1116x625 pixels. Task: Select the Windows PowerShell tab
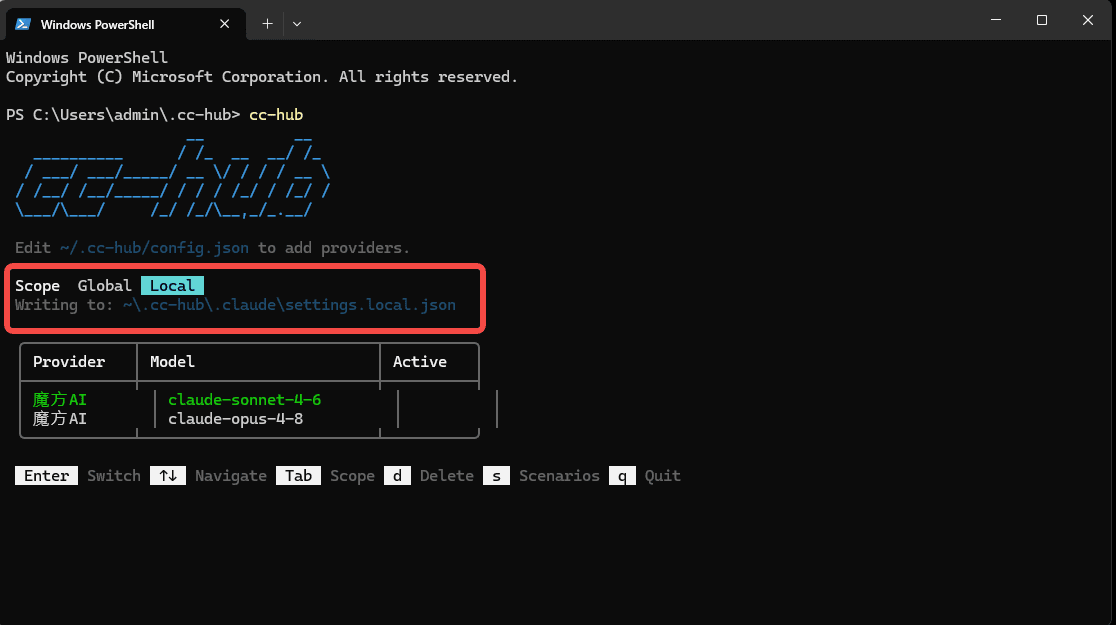(x=125, y=24)
